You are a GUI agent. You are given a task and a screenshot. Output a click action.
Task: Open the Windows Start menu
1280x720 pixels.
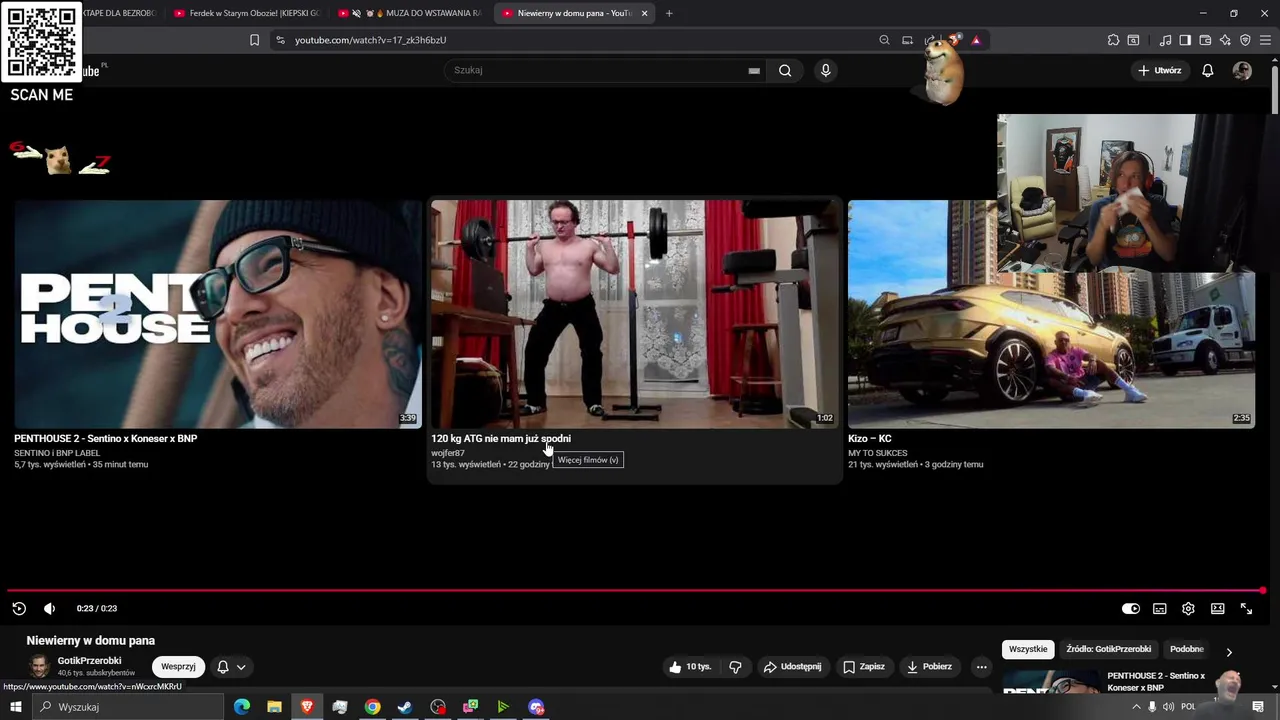click(x=15, y=707)
